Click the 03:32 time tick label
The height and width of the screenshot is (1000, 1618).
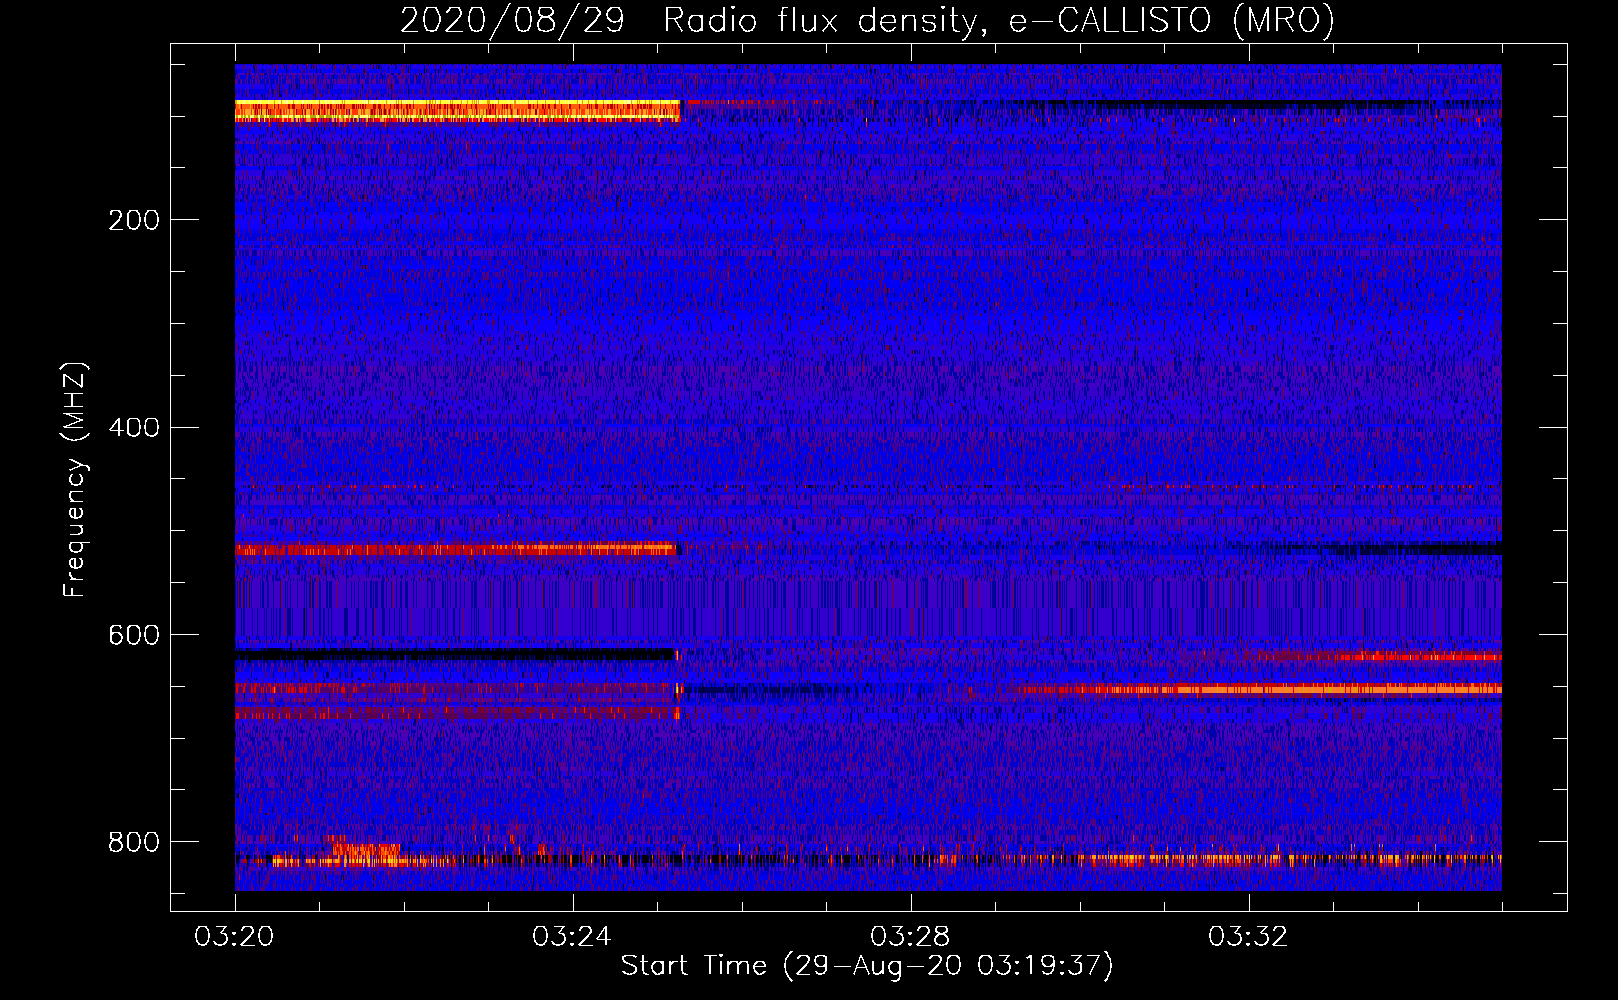tap(1248, 937)
